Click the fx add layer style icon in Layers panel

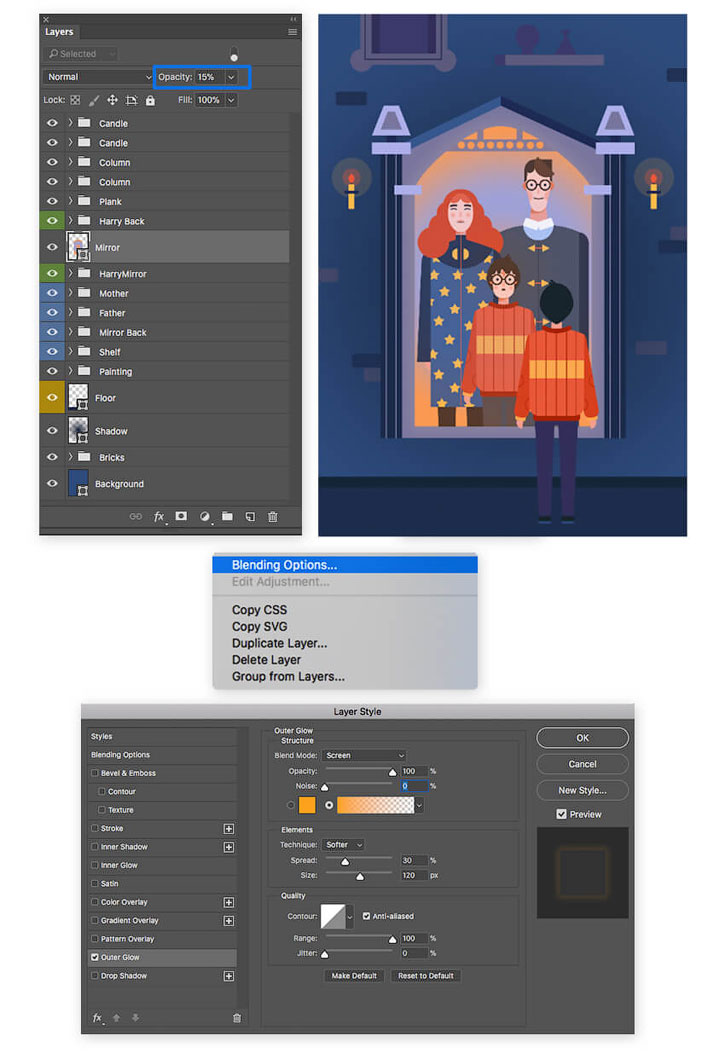click(159, 517)
